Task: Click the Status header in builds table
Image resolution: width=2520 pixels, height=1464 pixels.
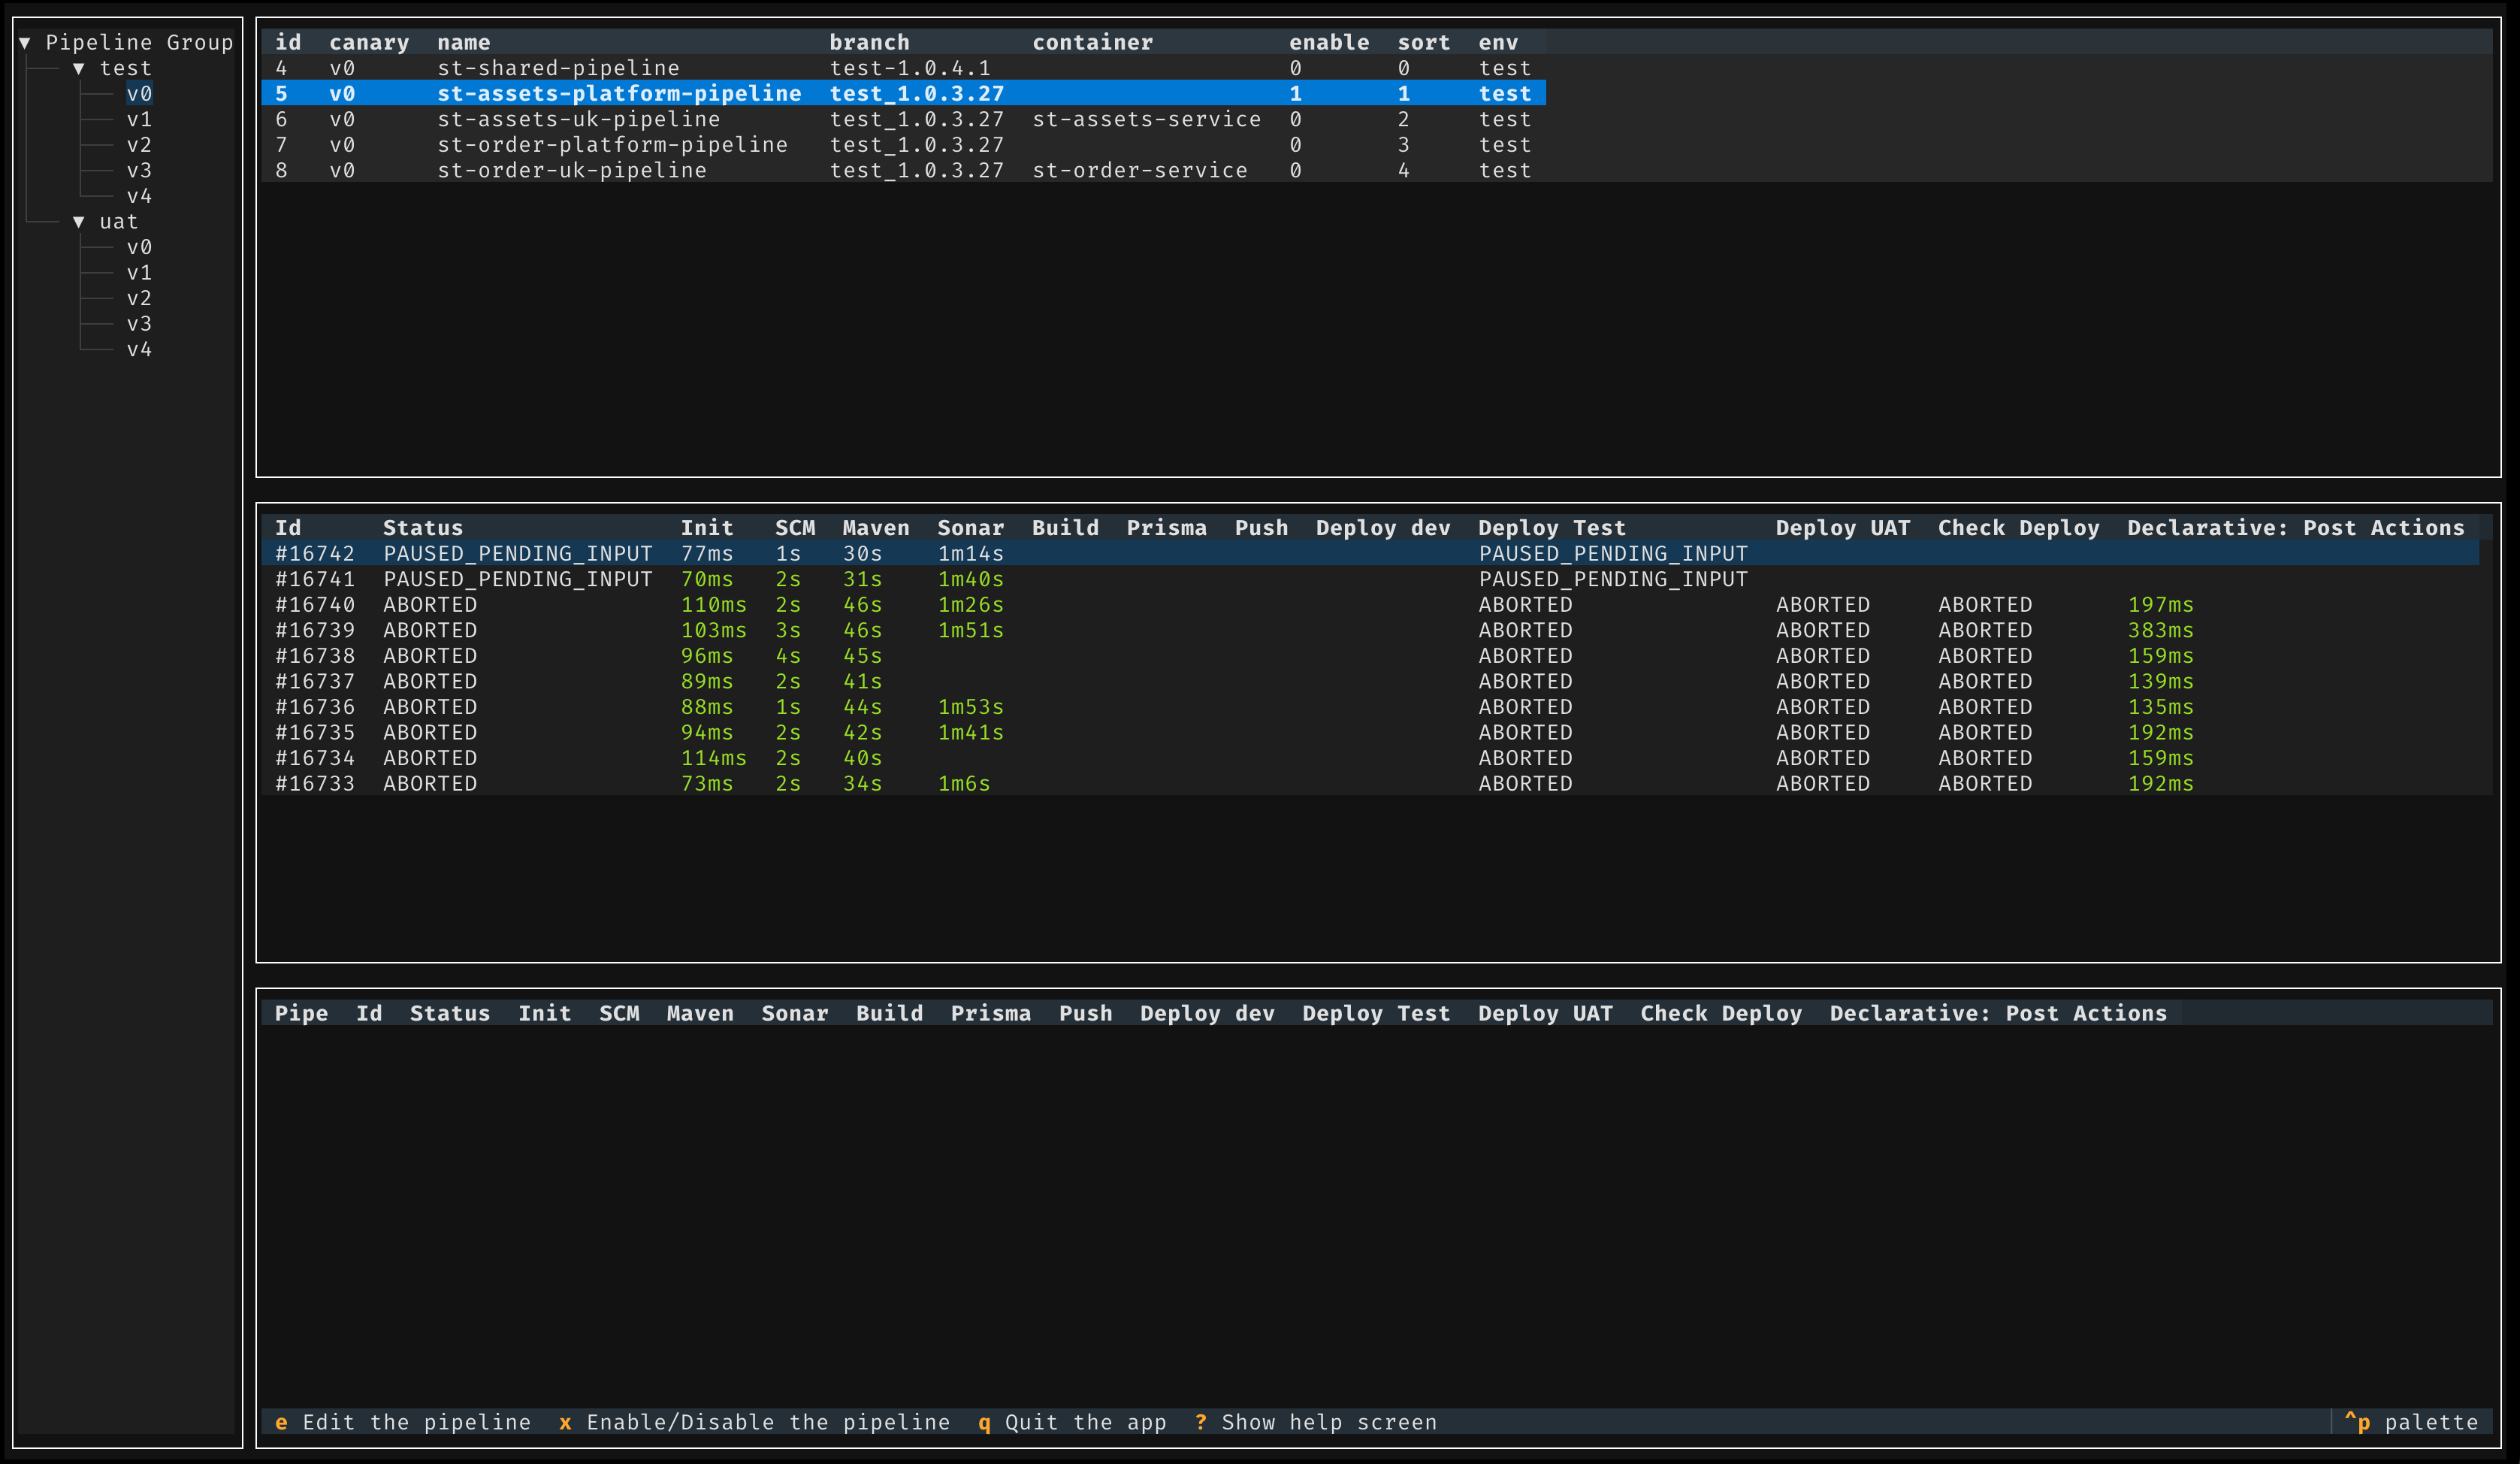Action: click(x=423, y=528)
